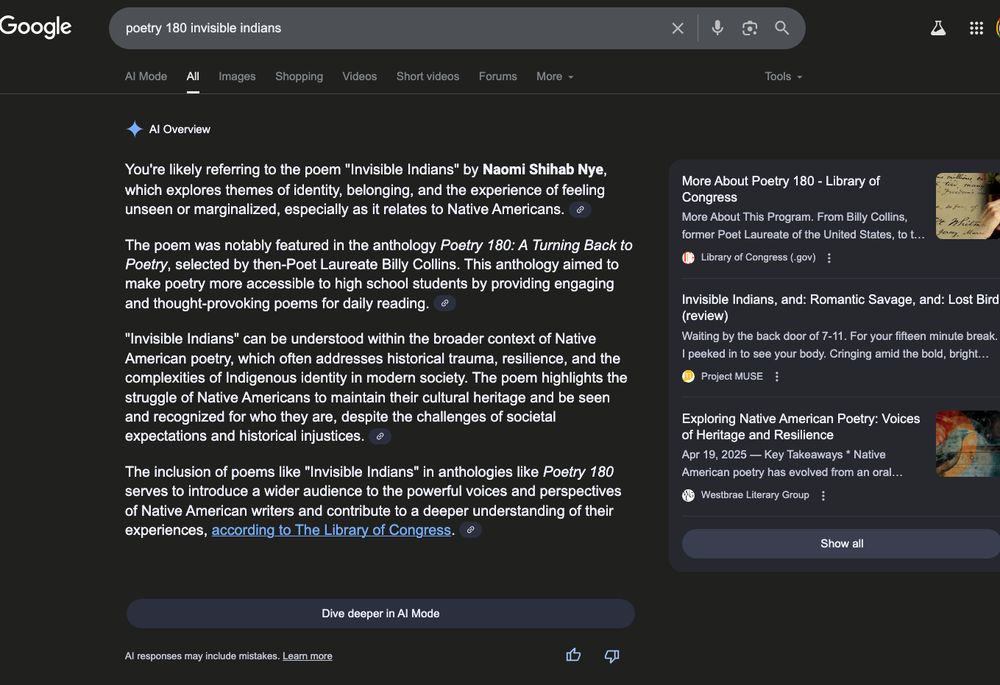This screenshot has height=685, width=1000.
Task: Open source link icon after 'historical injustices'
Action: click(x=380, y=436)
